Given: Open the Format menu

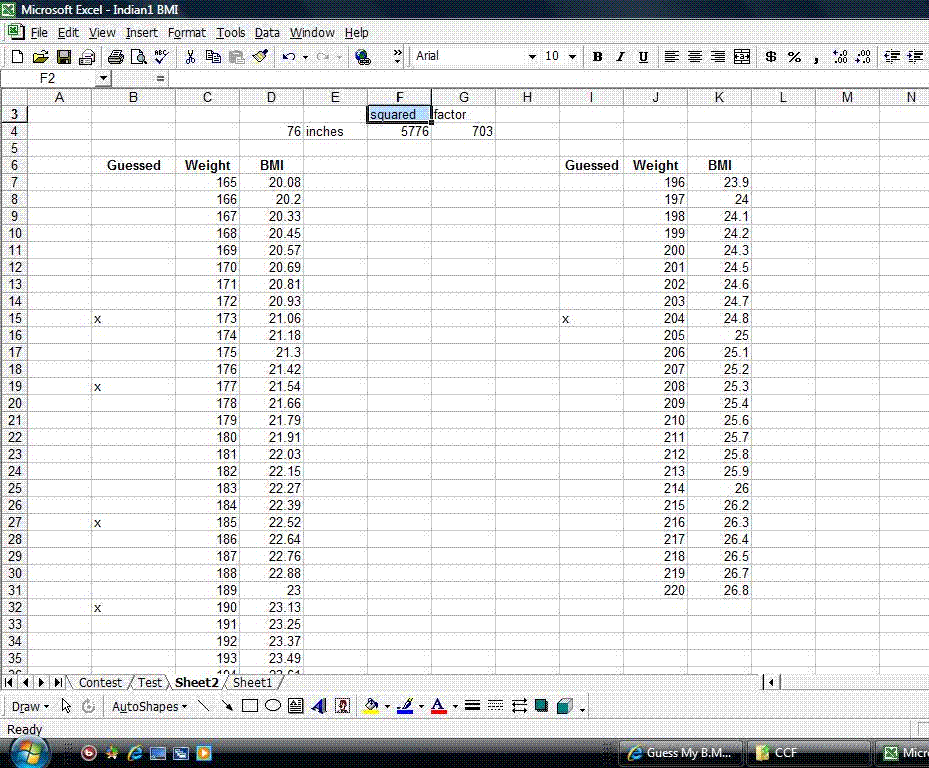Looking at the screenshot, I should (187, 33).
